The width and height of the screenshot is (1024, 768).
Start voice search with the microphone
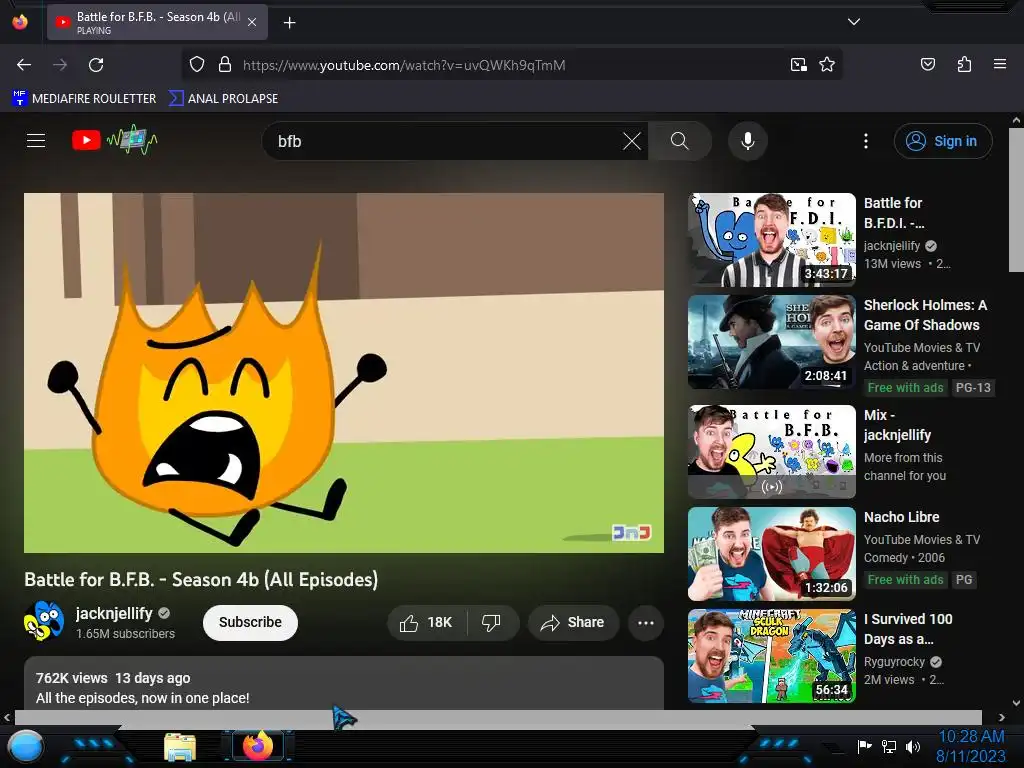pyautogui.click(x=748, y=141)
